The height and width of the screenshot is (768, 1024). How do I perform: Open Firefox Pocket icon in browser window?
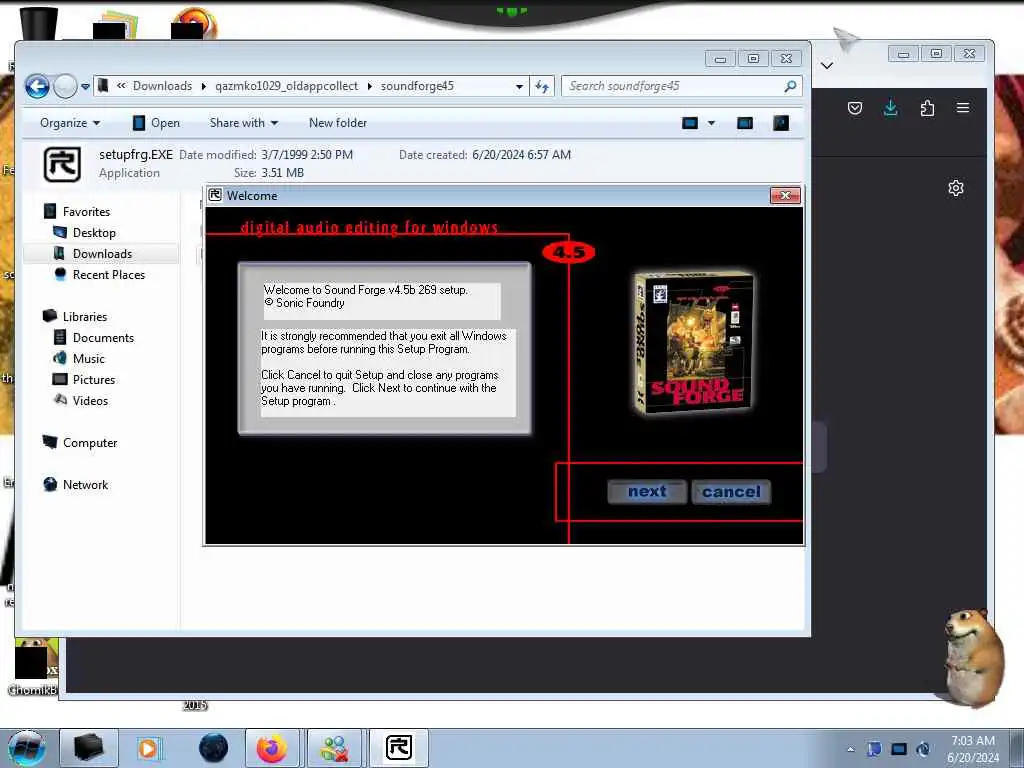point(855,108)
